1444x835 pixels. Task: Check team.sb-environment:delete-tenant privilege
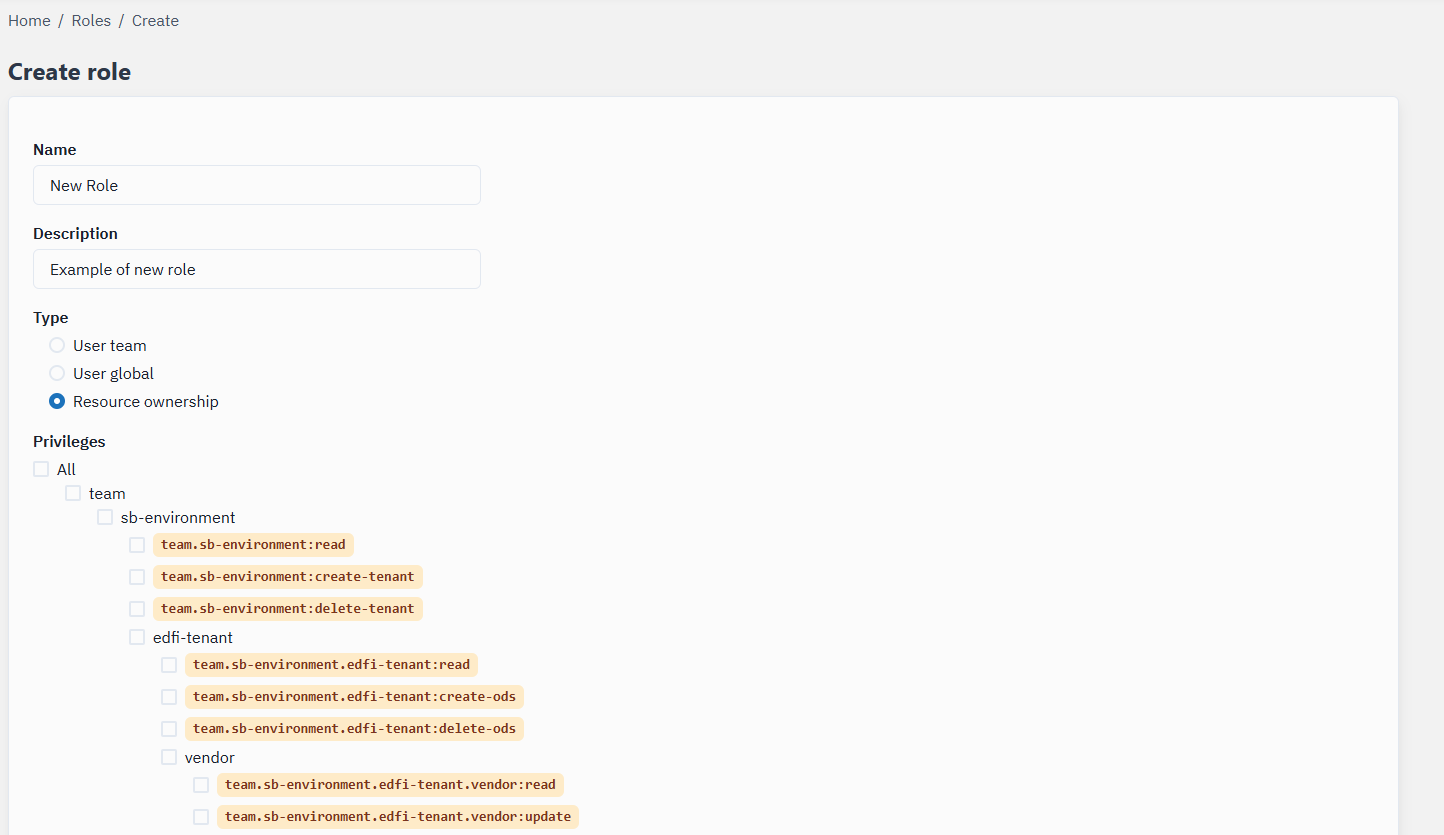tap(137, 609)
